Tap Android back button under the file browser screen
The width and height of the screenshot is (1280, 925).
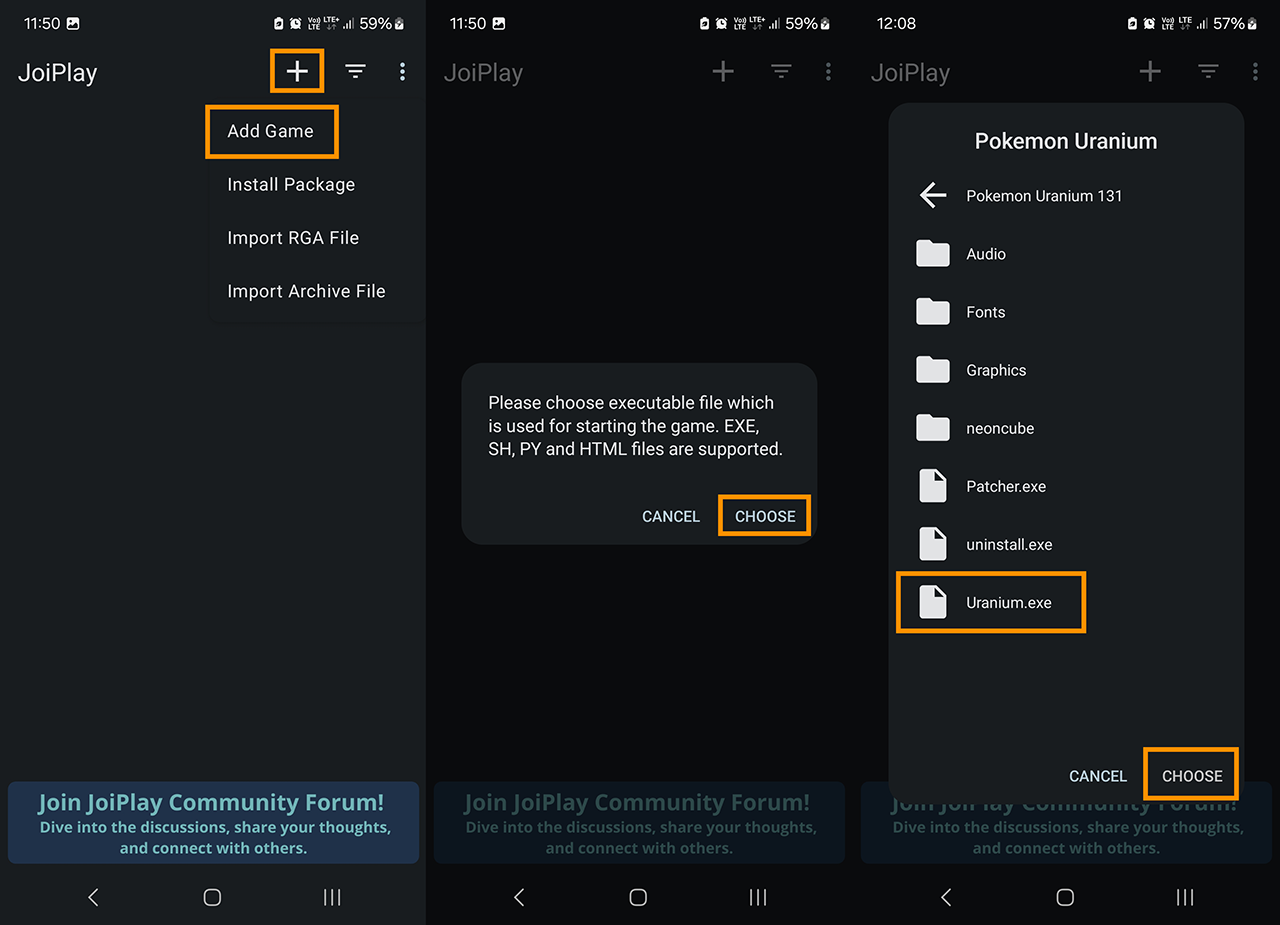coord(946,897)
